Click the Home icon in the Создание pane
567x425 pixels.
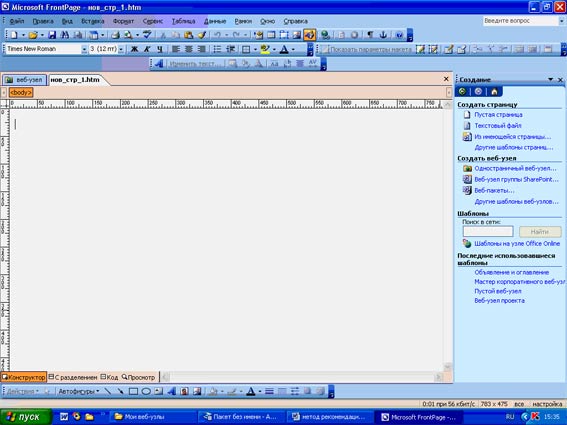(x=494, y=92)
